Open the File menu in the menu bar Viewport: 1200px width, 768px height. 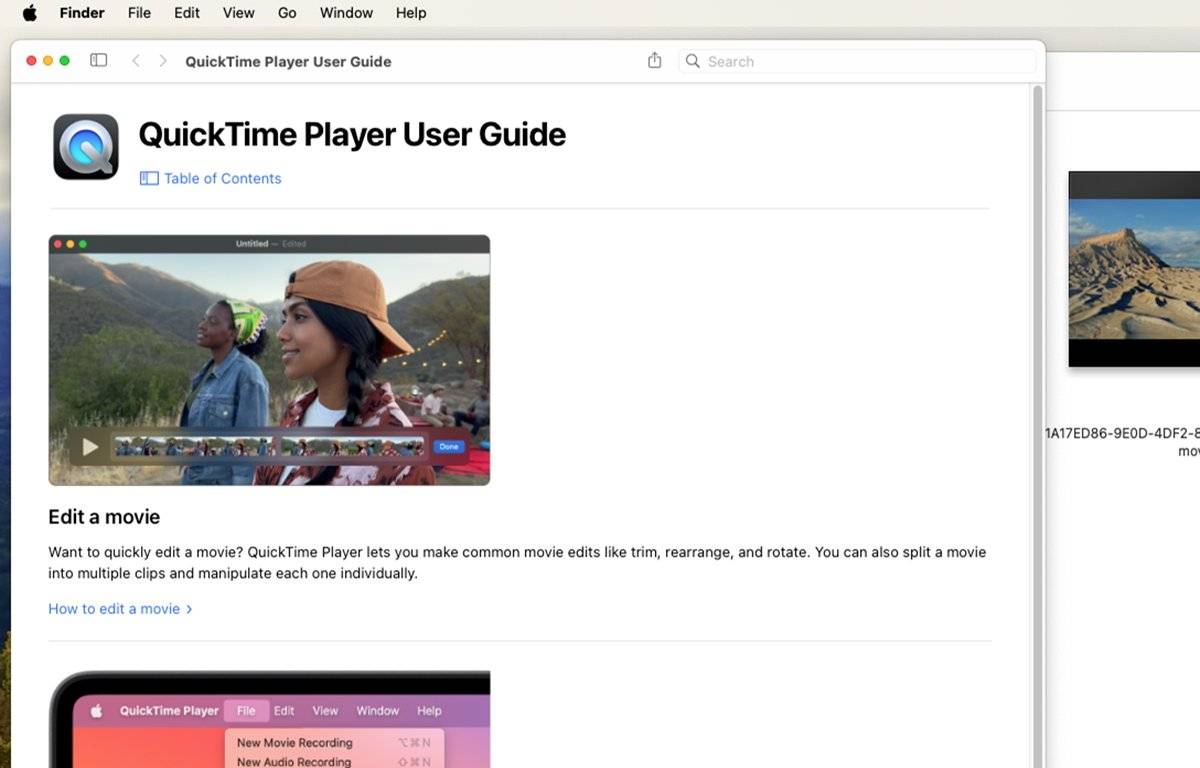tap(139, 13)
